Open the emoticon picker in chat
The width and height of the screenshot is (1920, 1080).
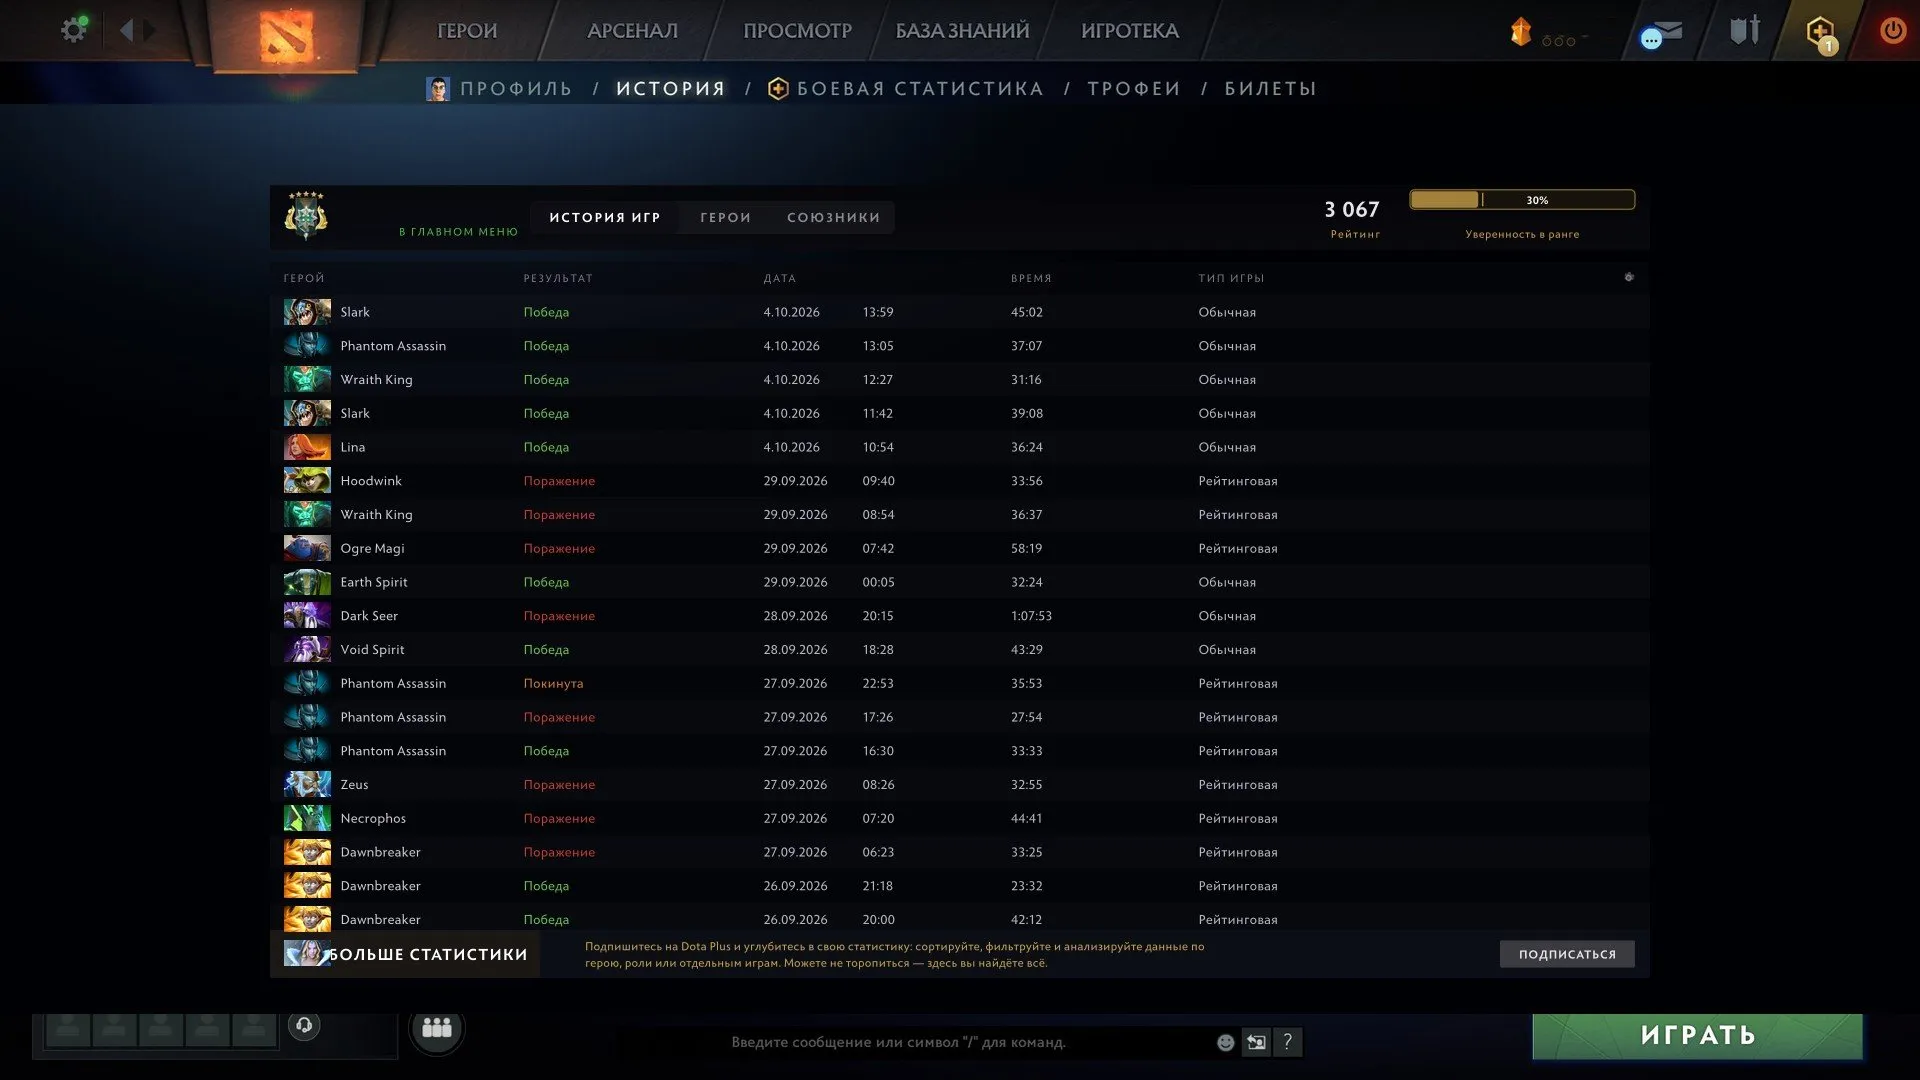[1225, 1042]
